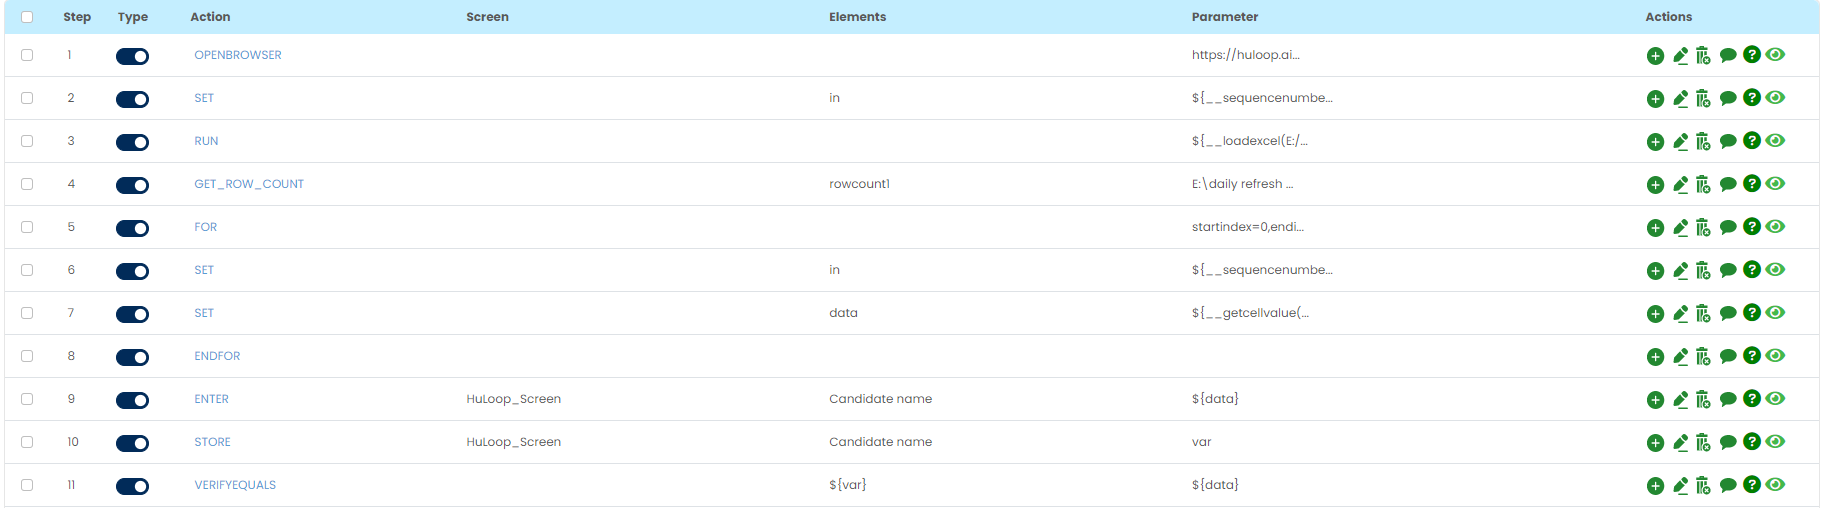
Task: Select the checkbox next to step 10
Action: 27,442
